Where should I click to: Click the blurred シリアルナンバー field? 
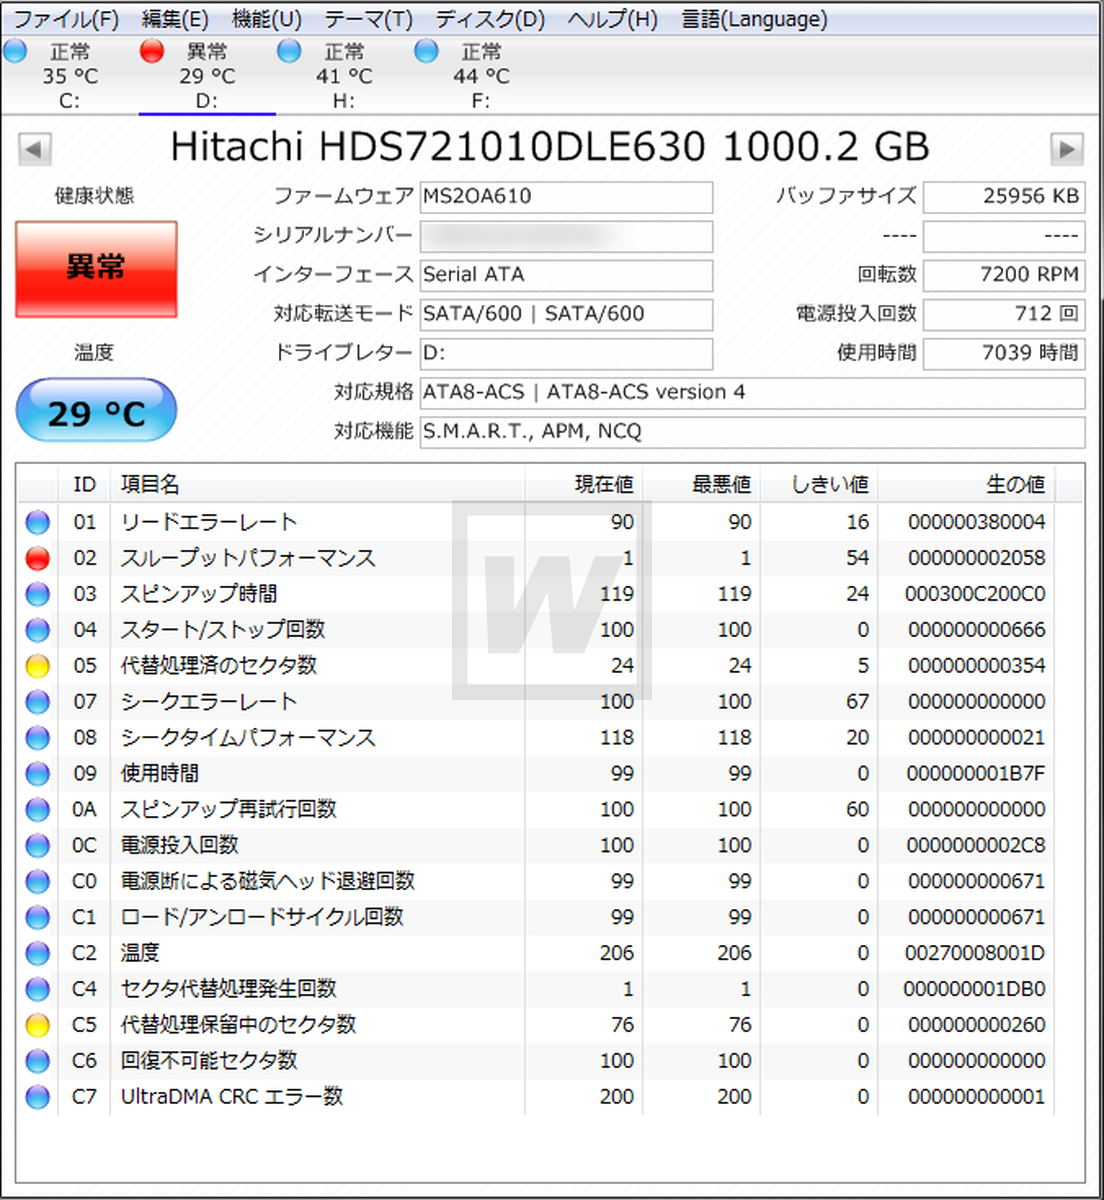pos(566,236)
